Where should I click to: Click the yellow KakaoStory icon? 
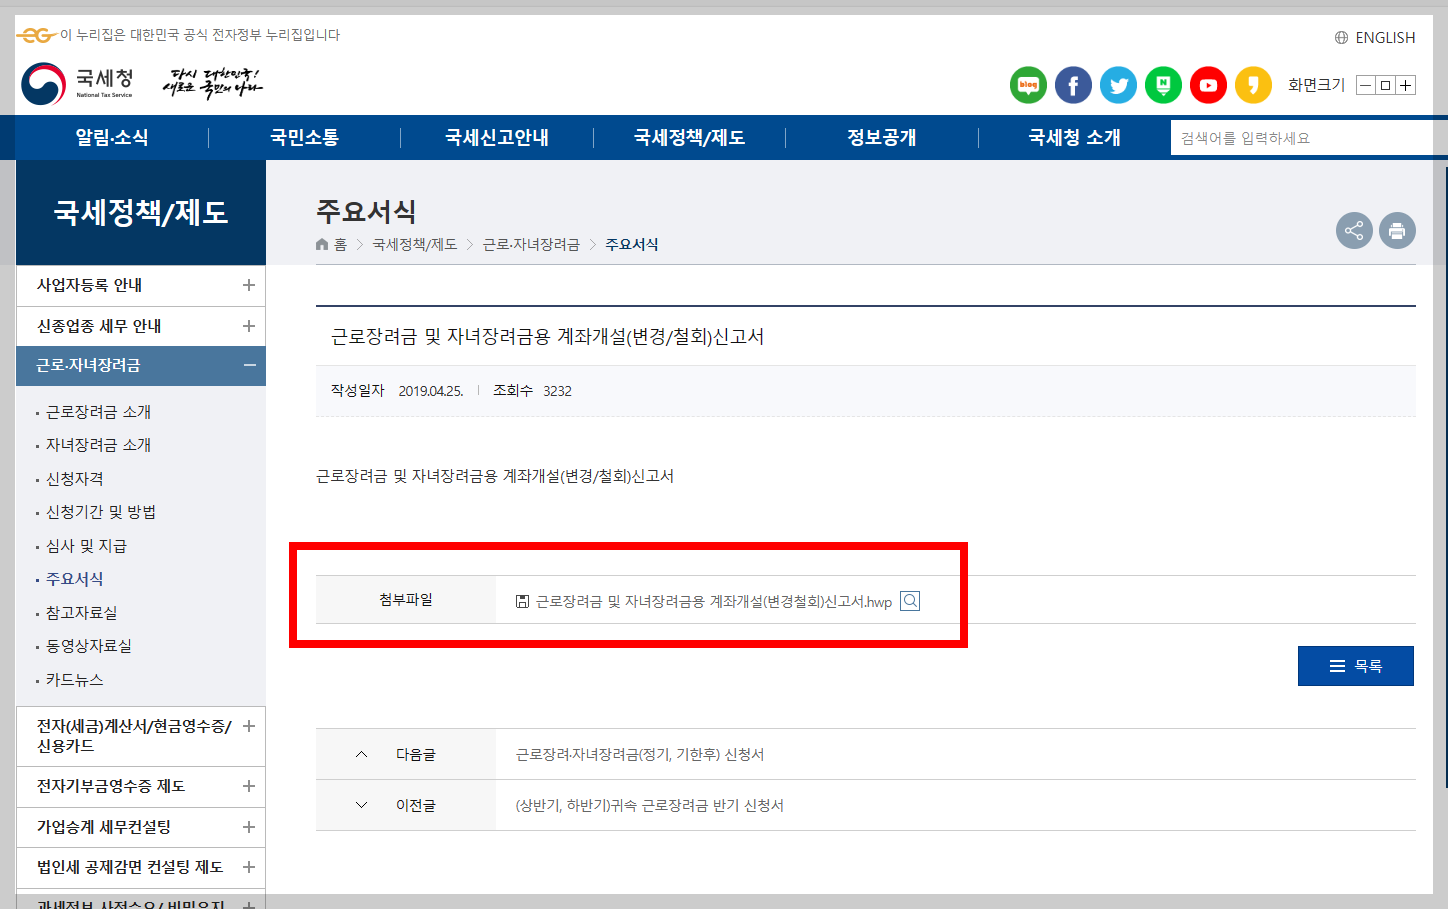[1253, 85]
